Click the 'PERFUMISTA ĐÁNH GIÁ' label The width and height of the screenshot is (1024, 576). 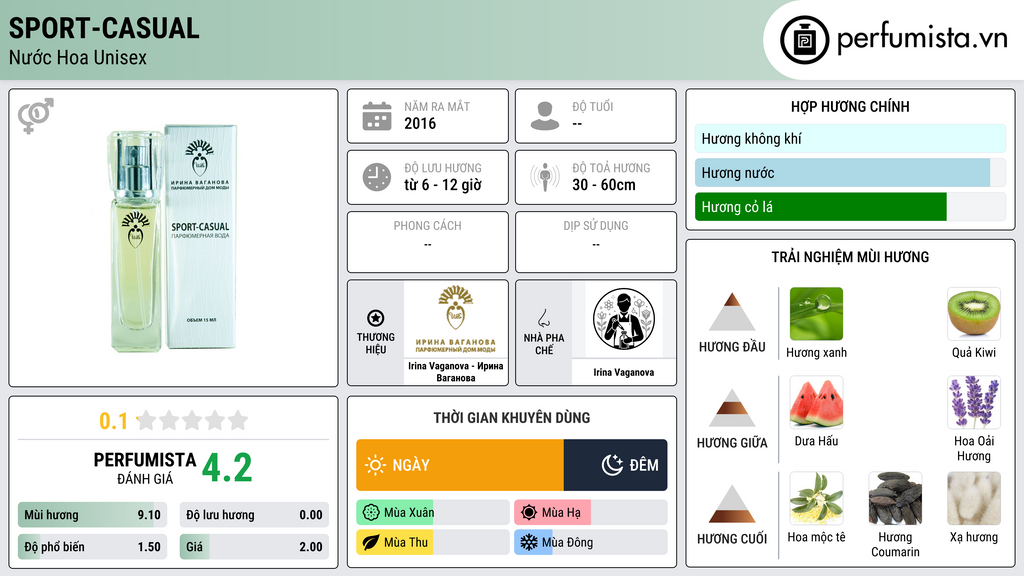pos(145,468)
